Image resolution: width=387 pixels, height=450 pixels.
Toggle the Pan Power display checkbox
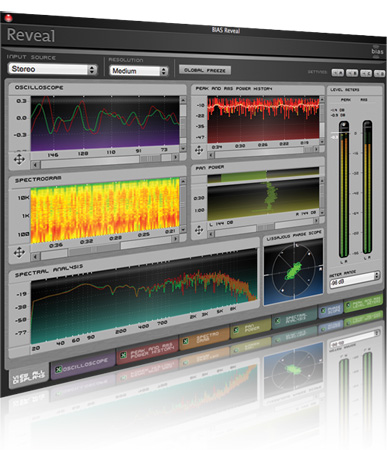(236, 330)
